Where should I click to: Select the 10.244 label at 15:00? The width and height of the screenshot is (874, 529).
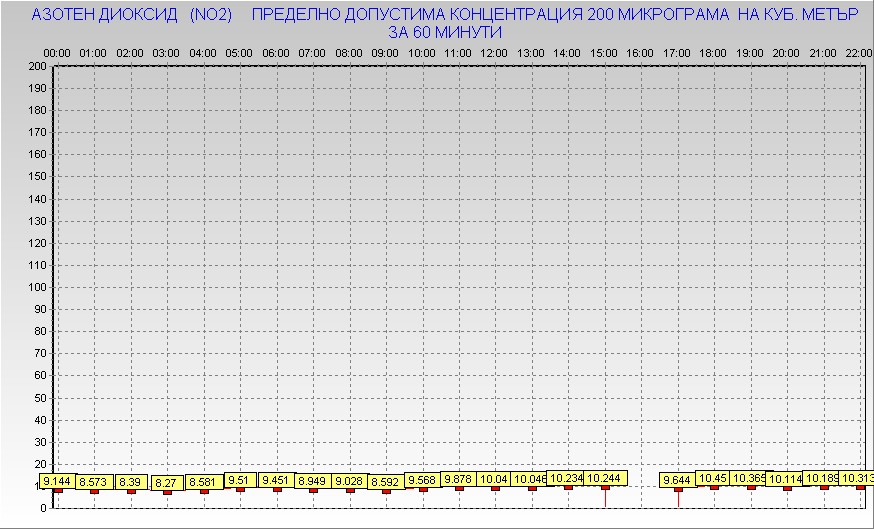pyautogui.click(x=604, y=479)
